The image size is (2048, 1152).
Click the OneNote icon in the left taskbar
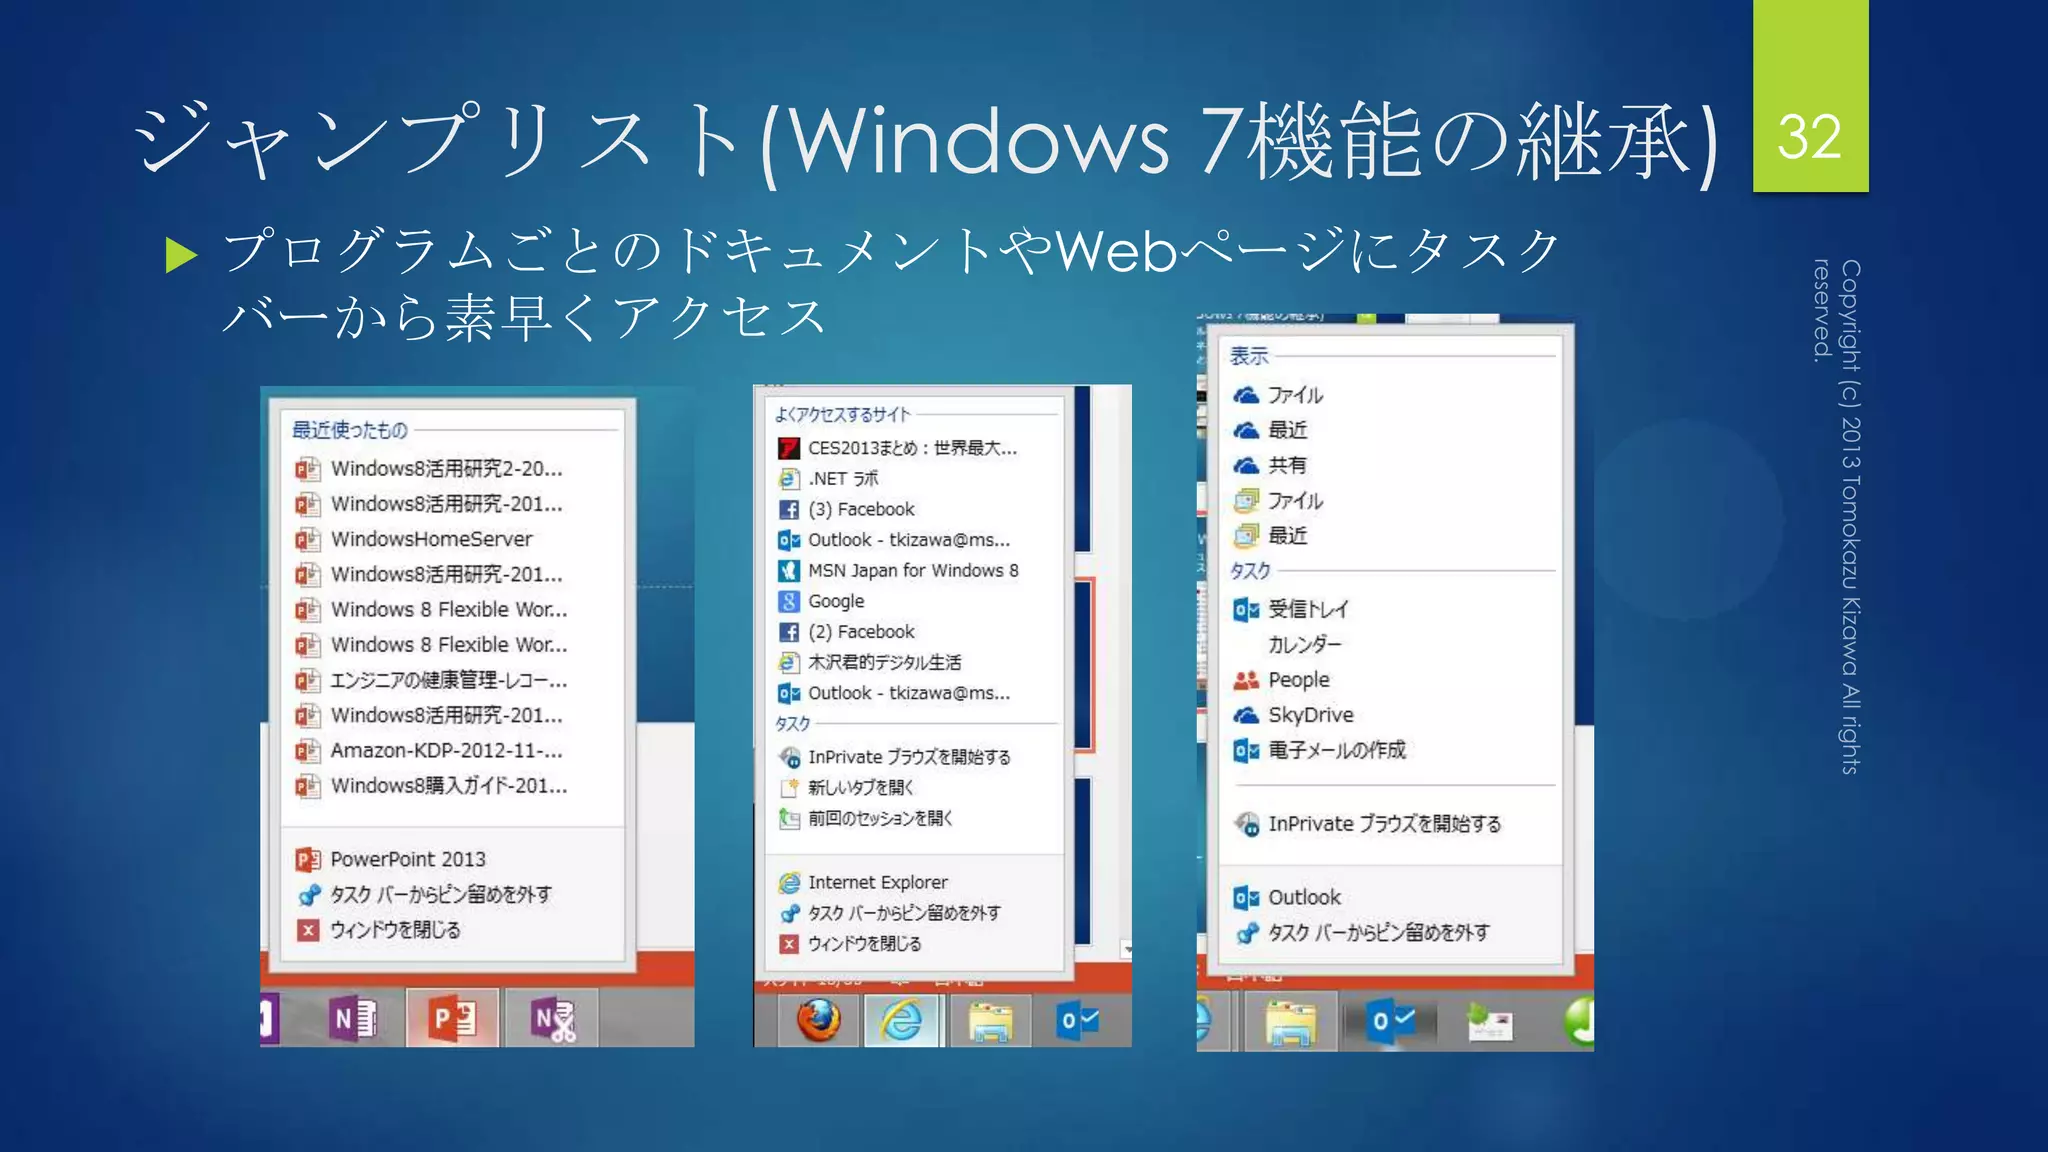[353, 1019]
